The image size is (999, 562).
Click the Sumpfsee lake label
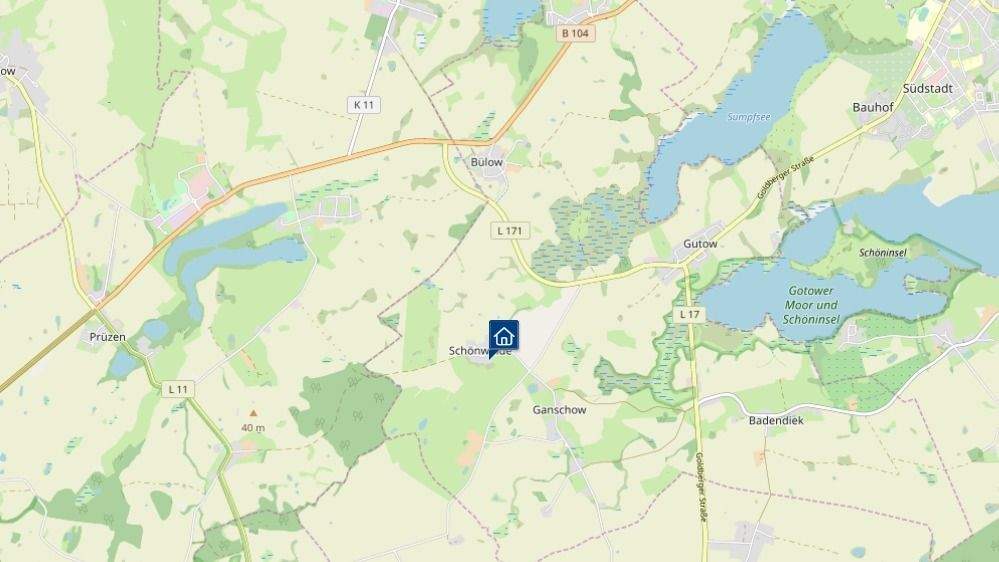pos(749,117)
